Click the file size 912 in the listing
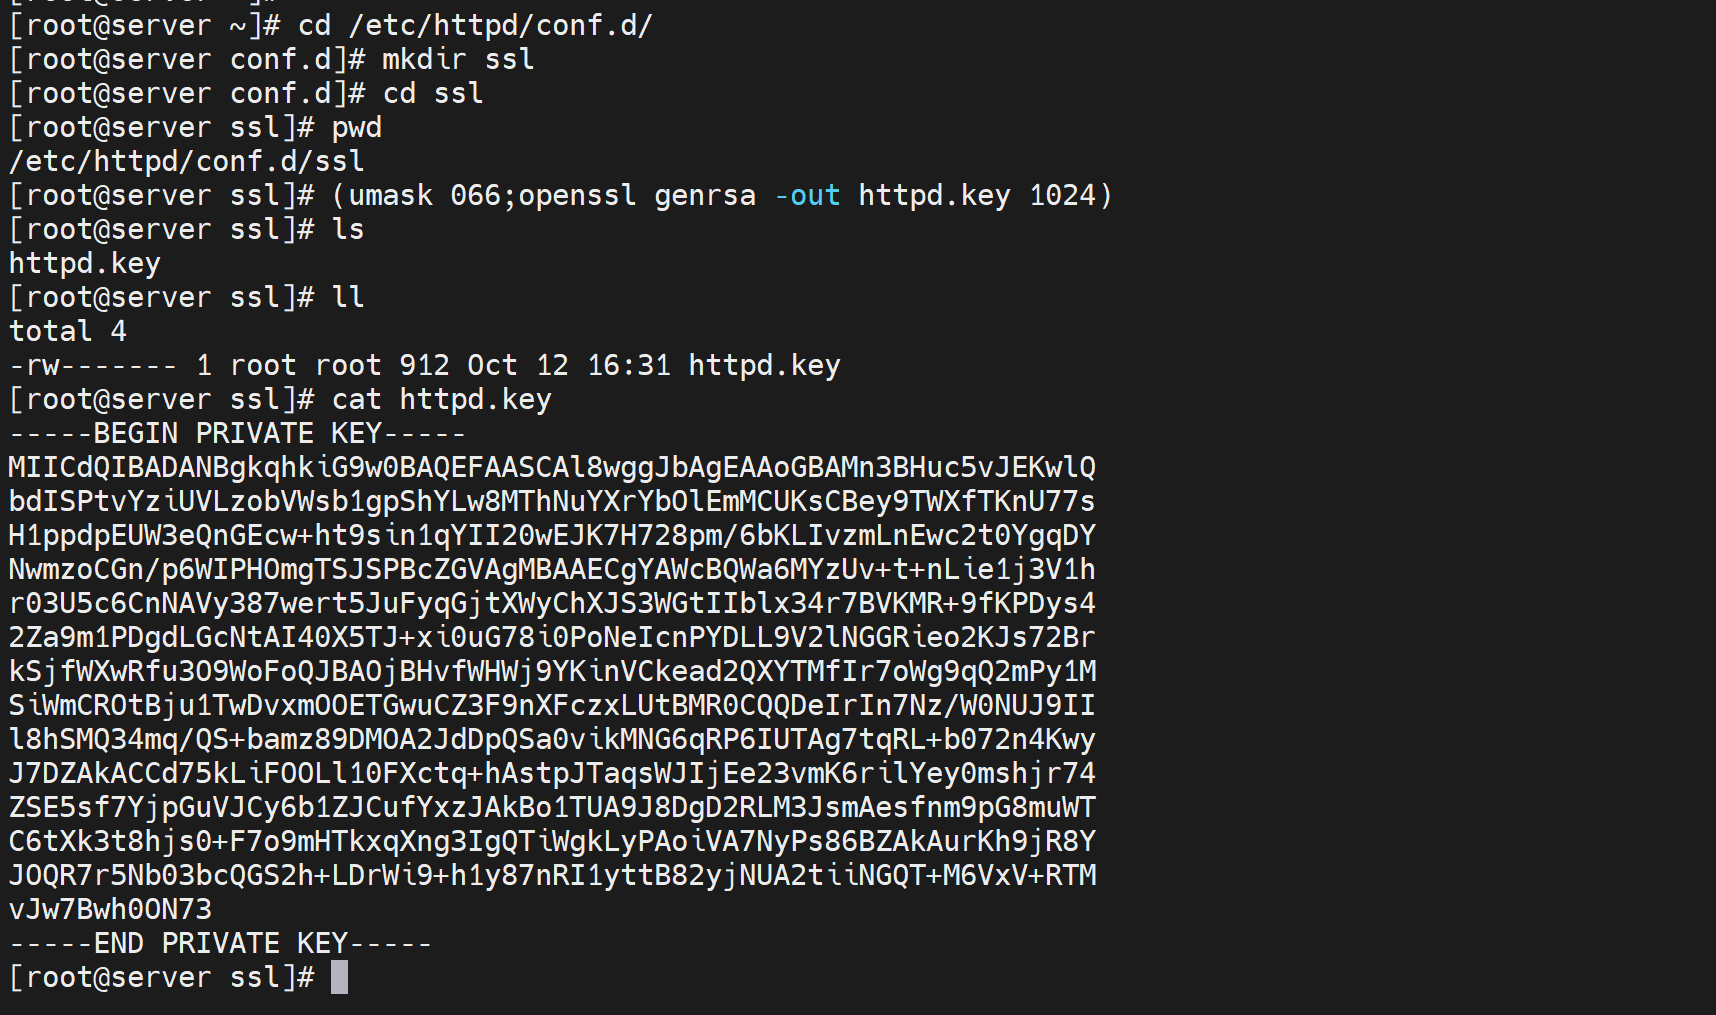1716x1015 pixels. pyautogui.click(x=424, y=365)
